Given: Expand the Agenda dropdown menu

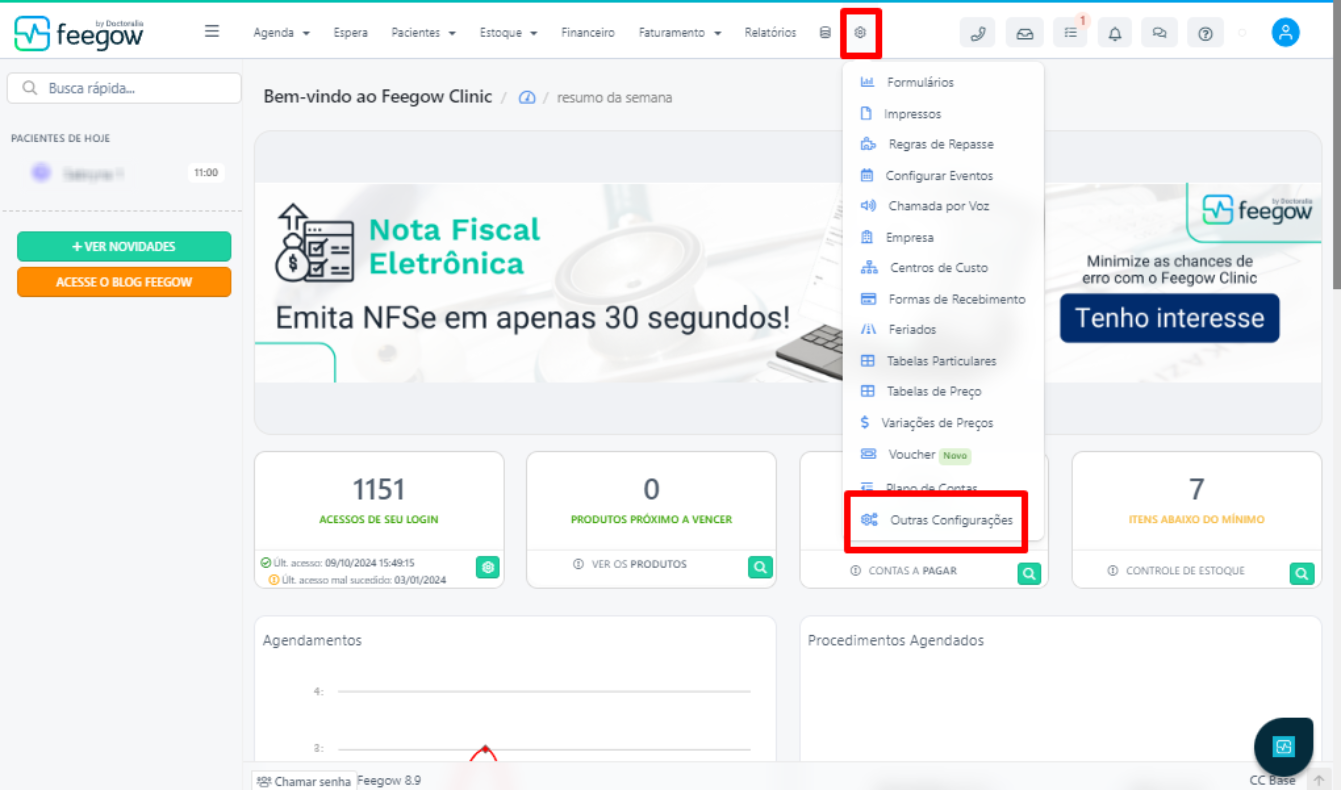Looking at the screenshot, I should [x=281, y=33].
